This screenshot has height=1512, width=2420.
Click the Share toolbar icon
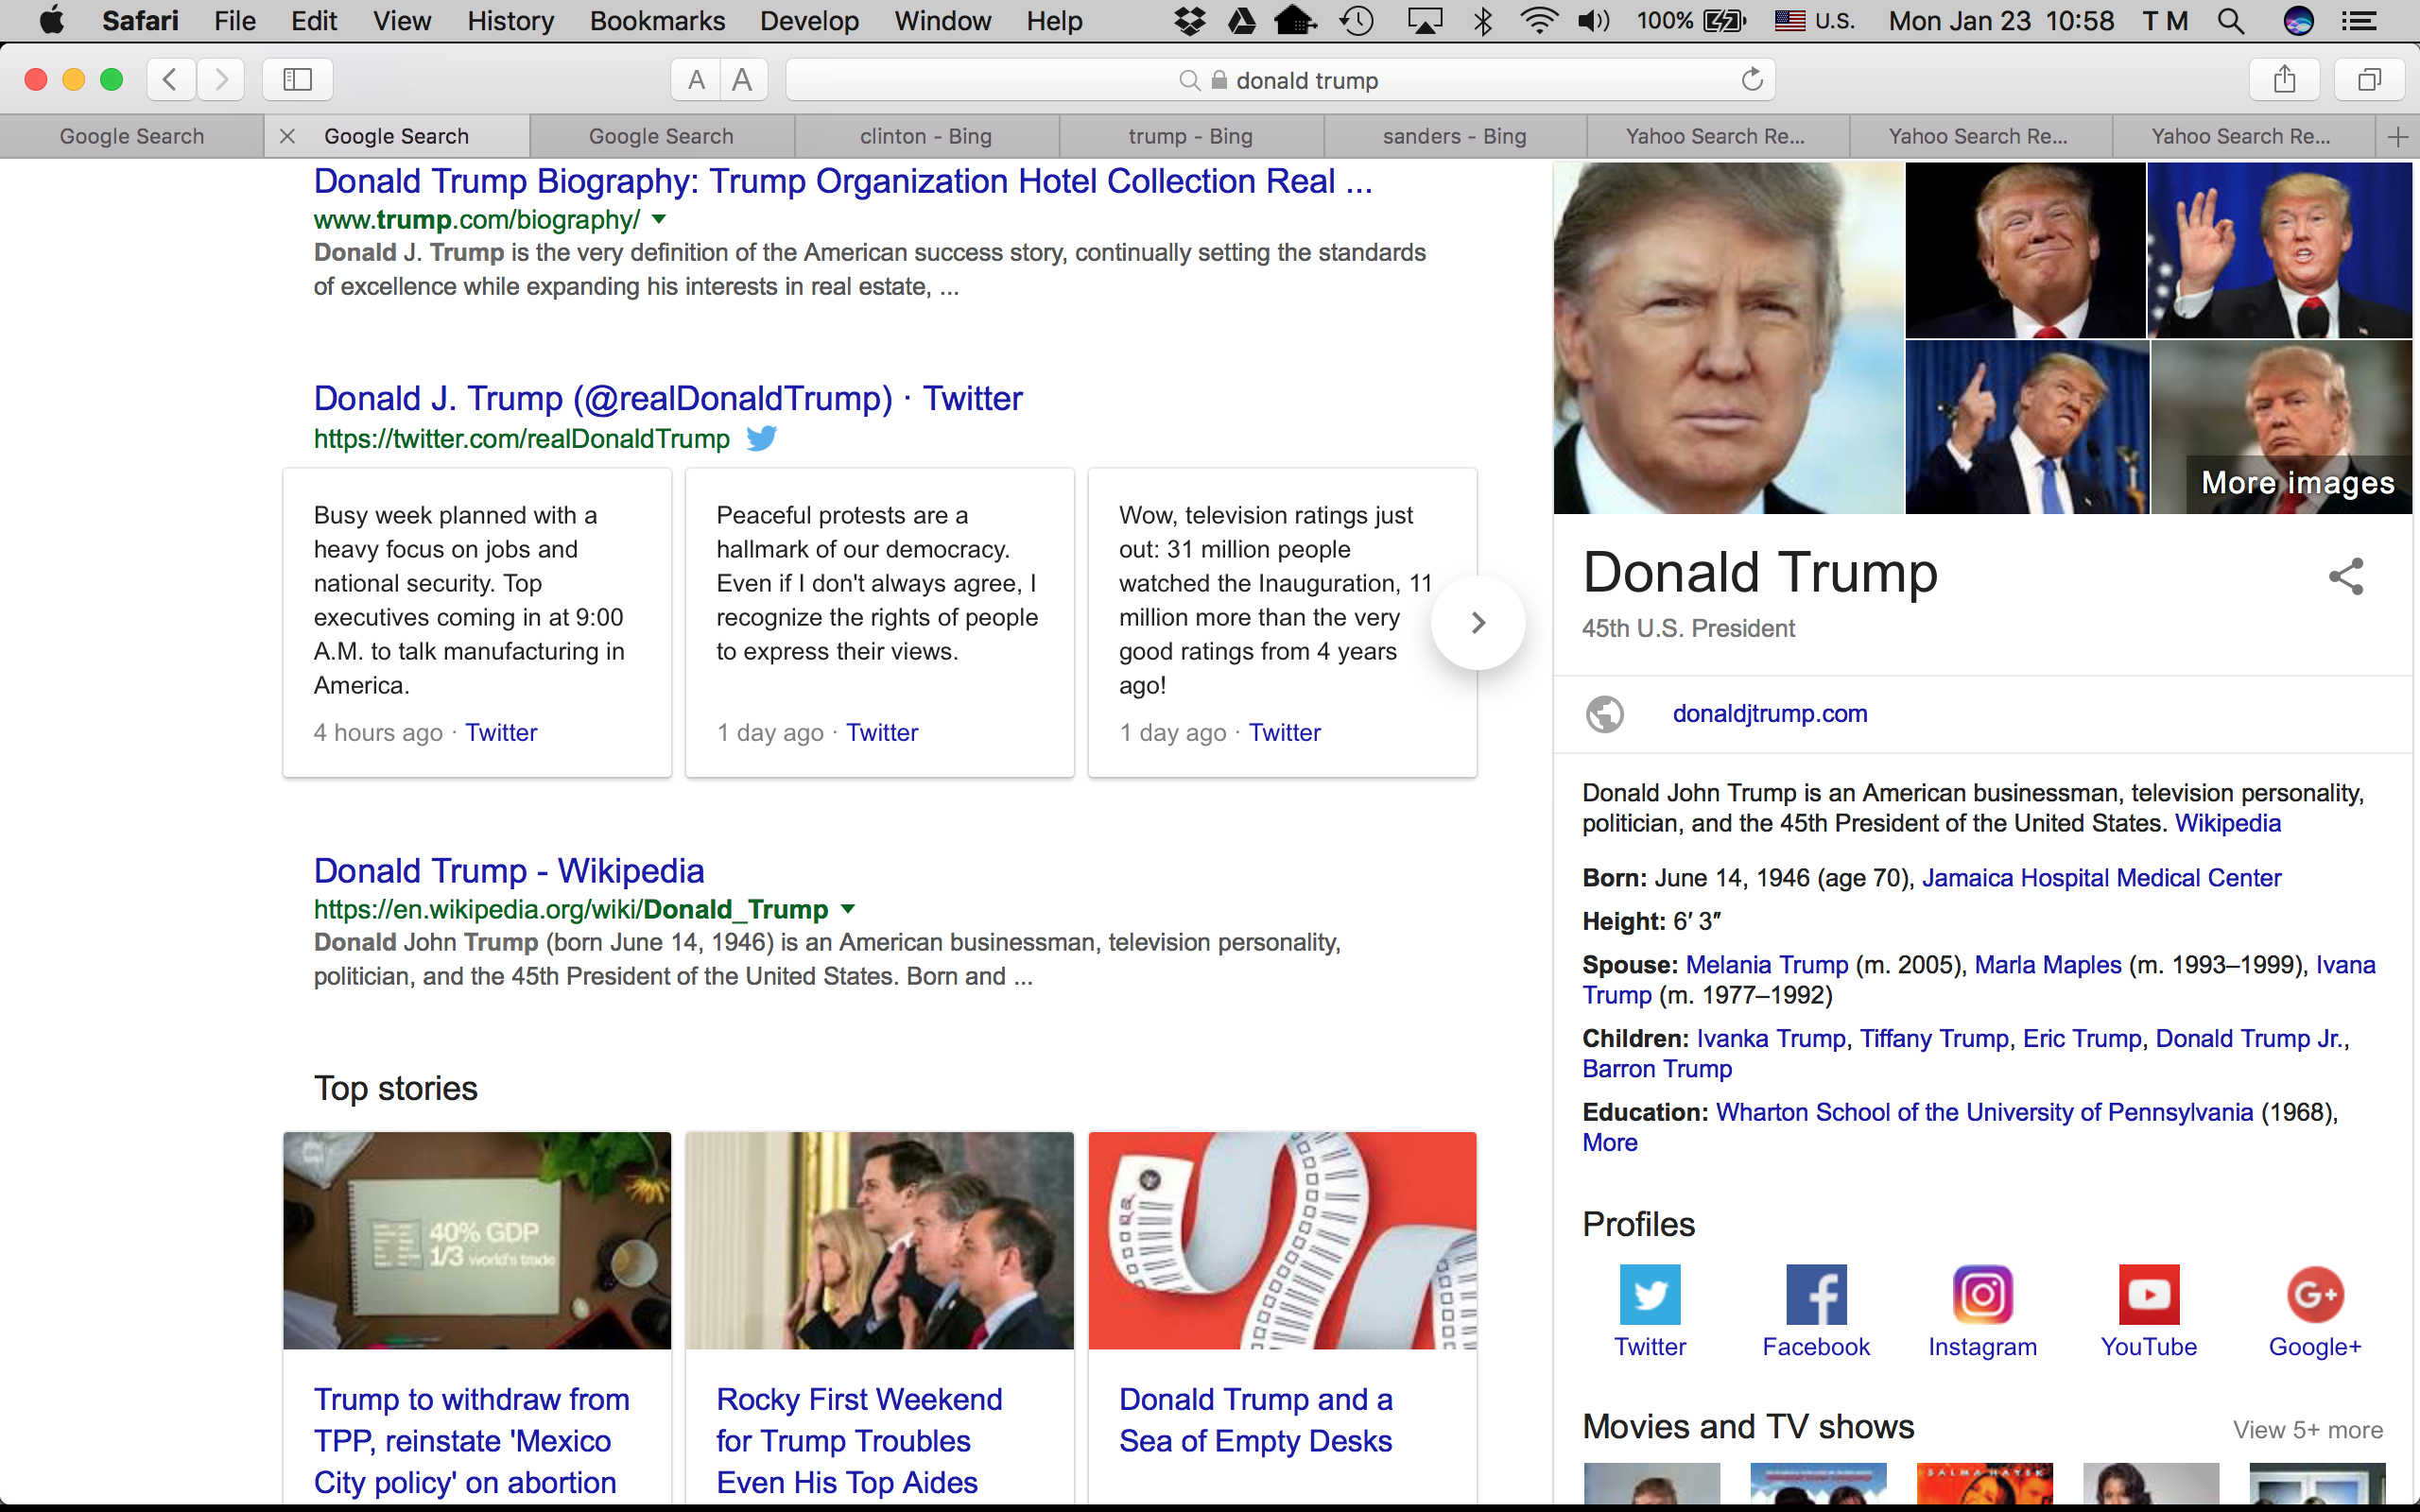point(2284,80)
